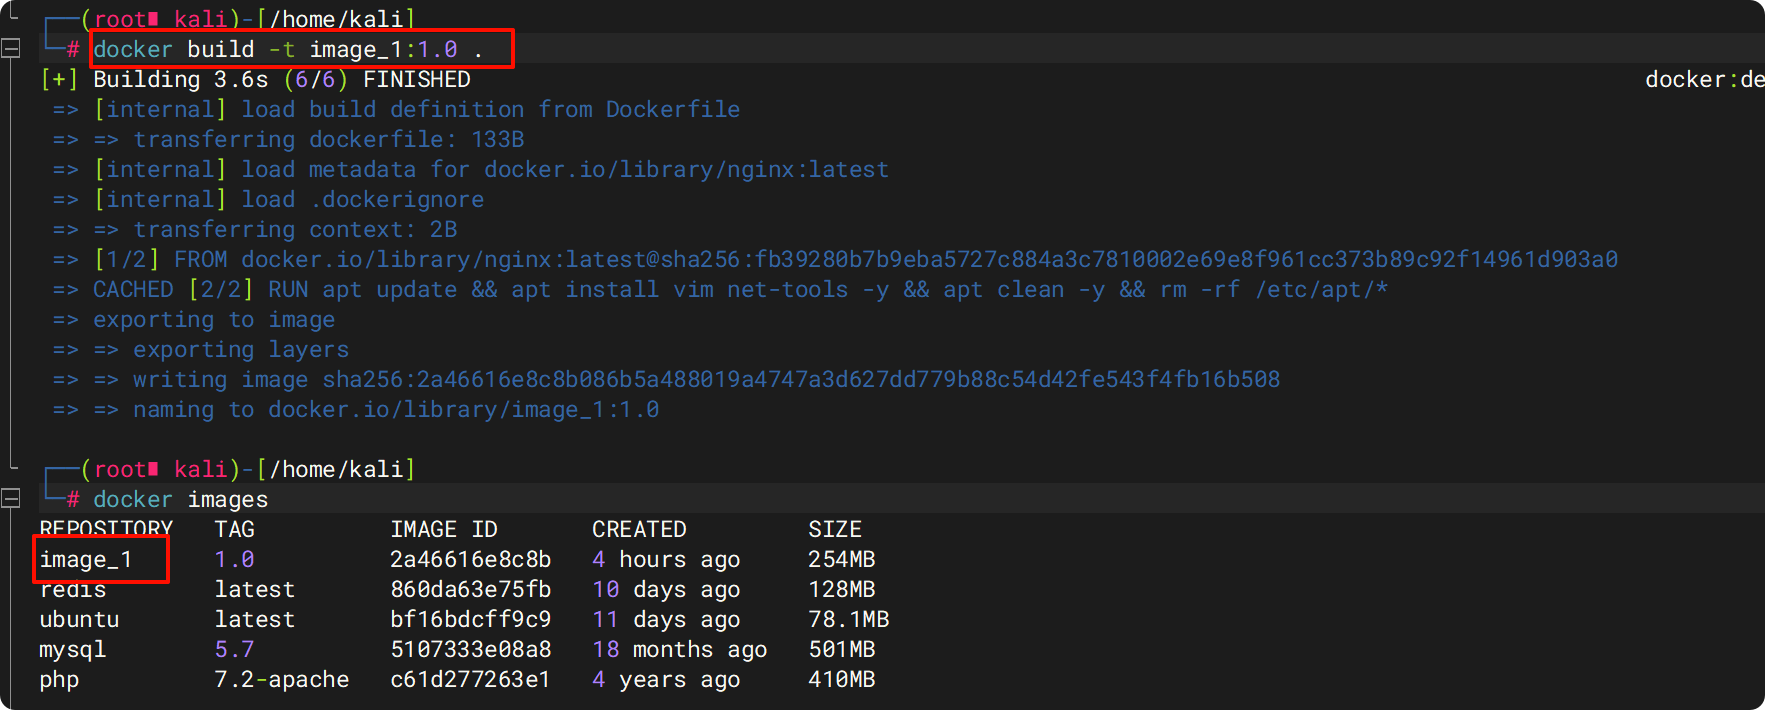Screen dimensions: 1765x710
Task: Collapse the docker images command block
Action: [x=11, y=498]
